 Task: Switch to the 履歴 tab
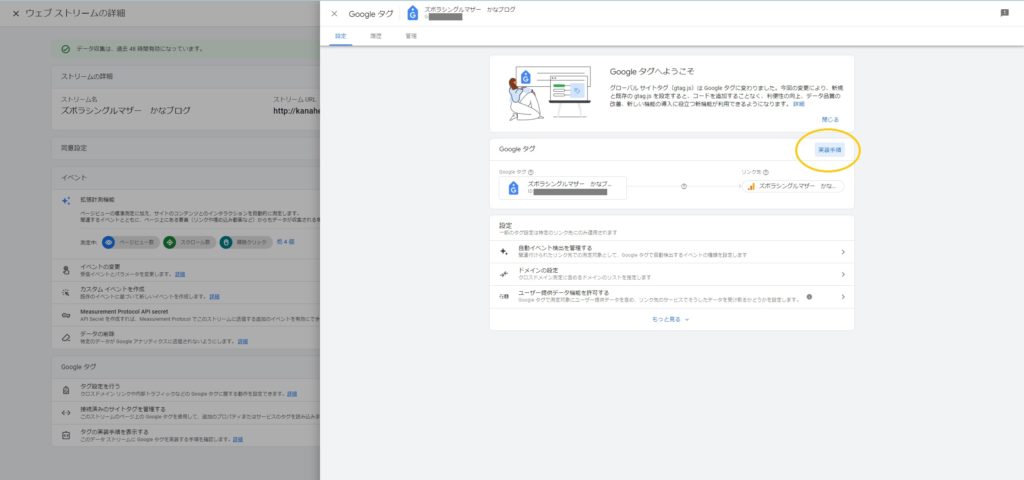coord(376,36)
